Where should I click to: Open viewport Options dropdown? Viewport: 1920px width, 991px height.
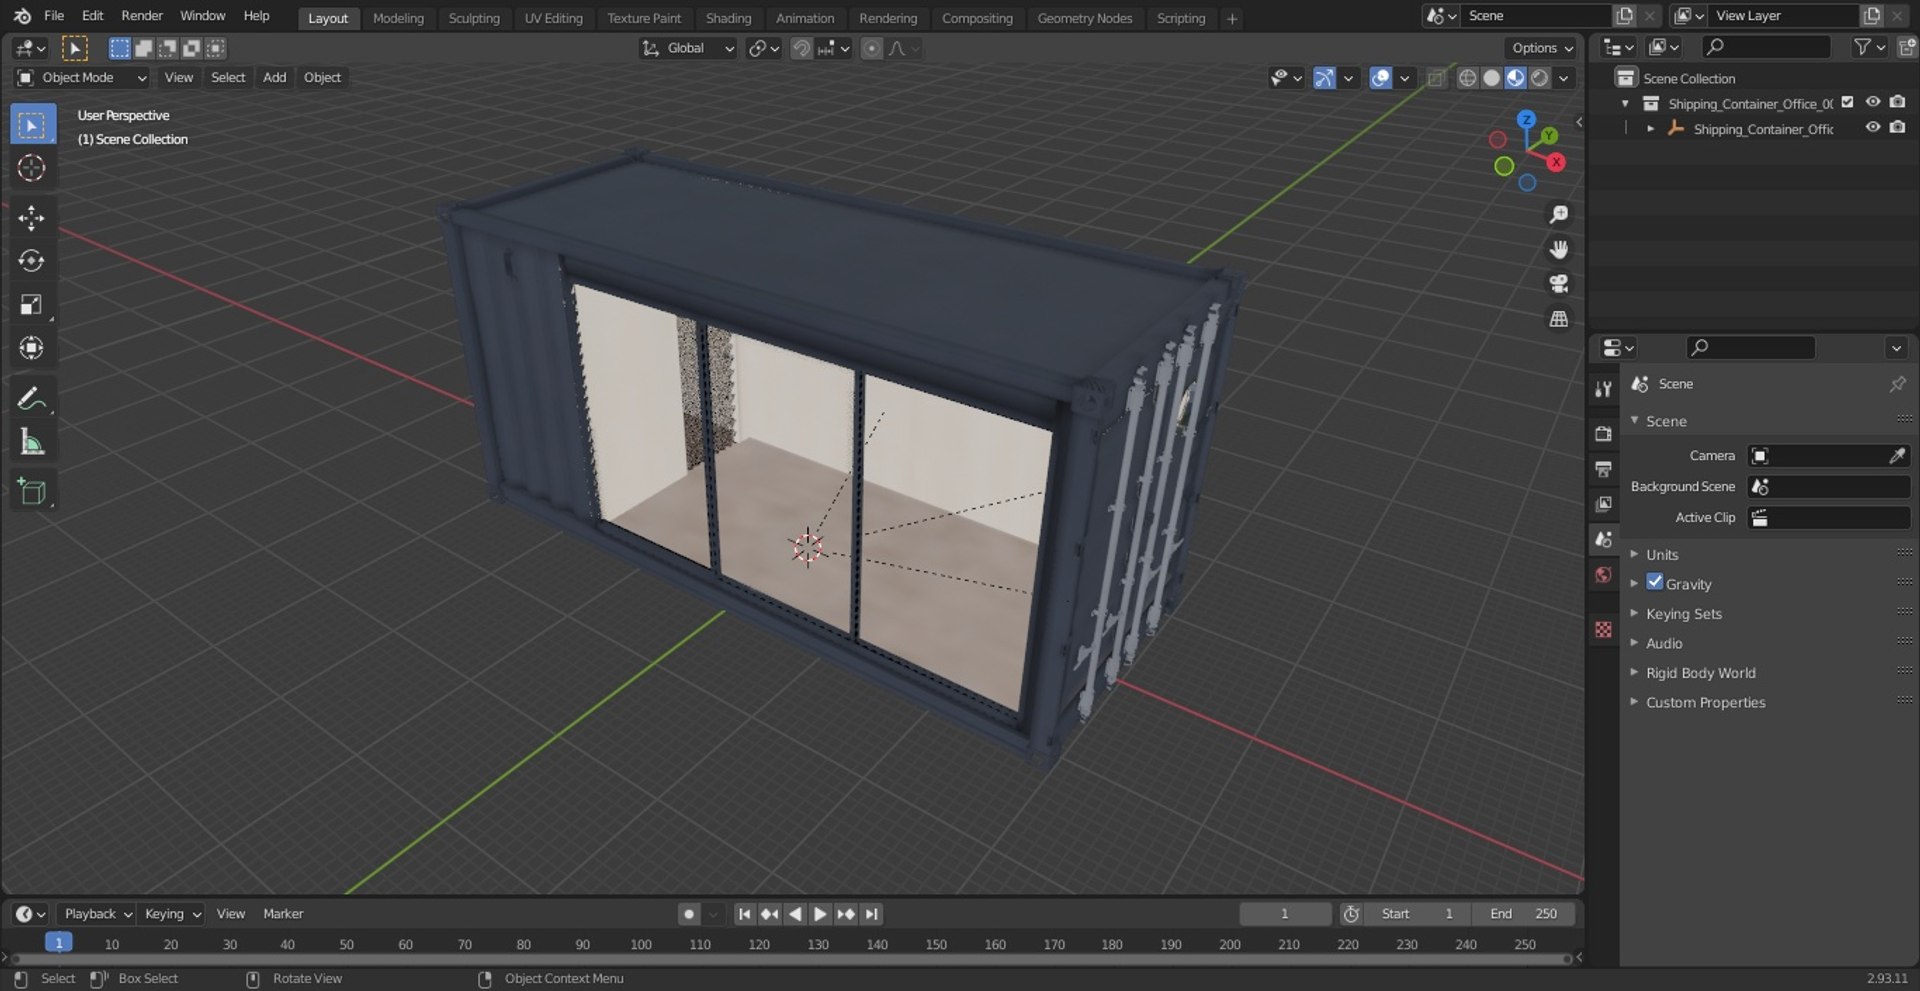tap(1542, 48)
